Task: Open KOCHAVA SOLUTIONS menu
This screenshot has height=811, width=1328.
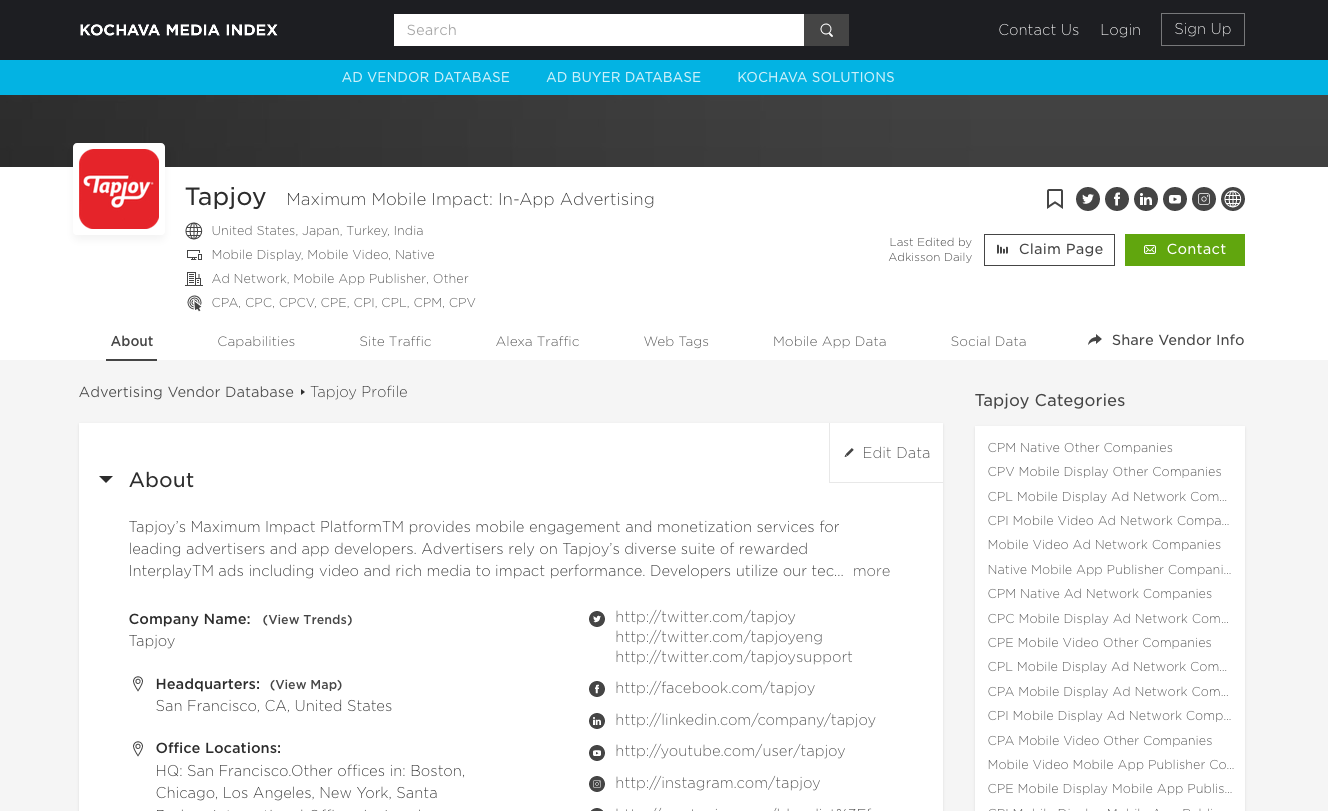Action: pyautogui.click(x=816, y=77)
